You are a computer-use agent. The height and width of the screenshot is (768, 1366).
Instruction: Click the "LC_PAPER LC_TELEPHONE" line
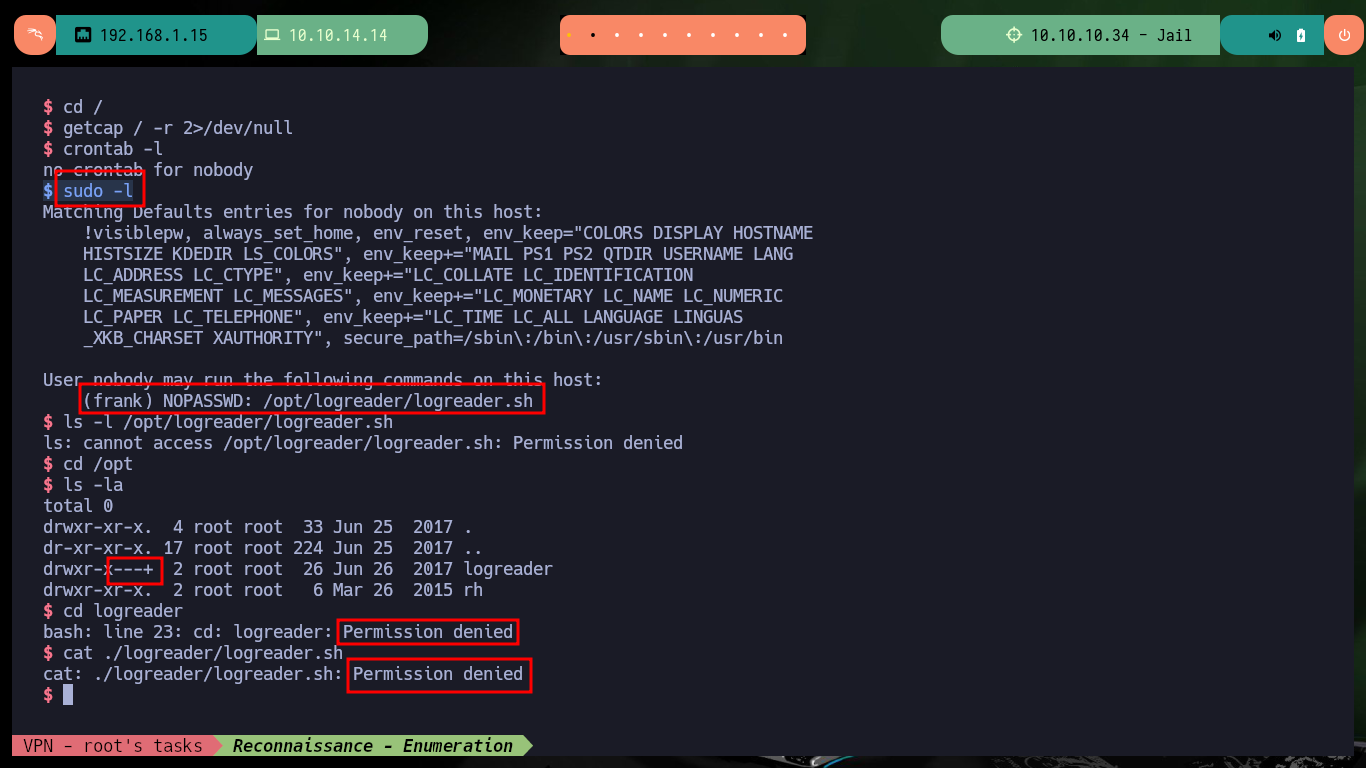coord(413,317)
